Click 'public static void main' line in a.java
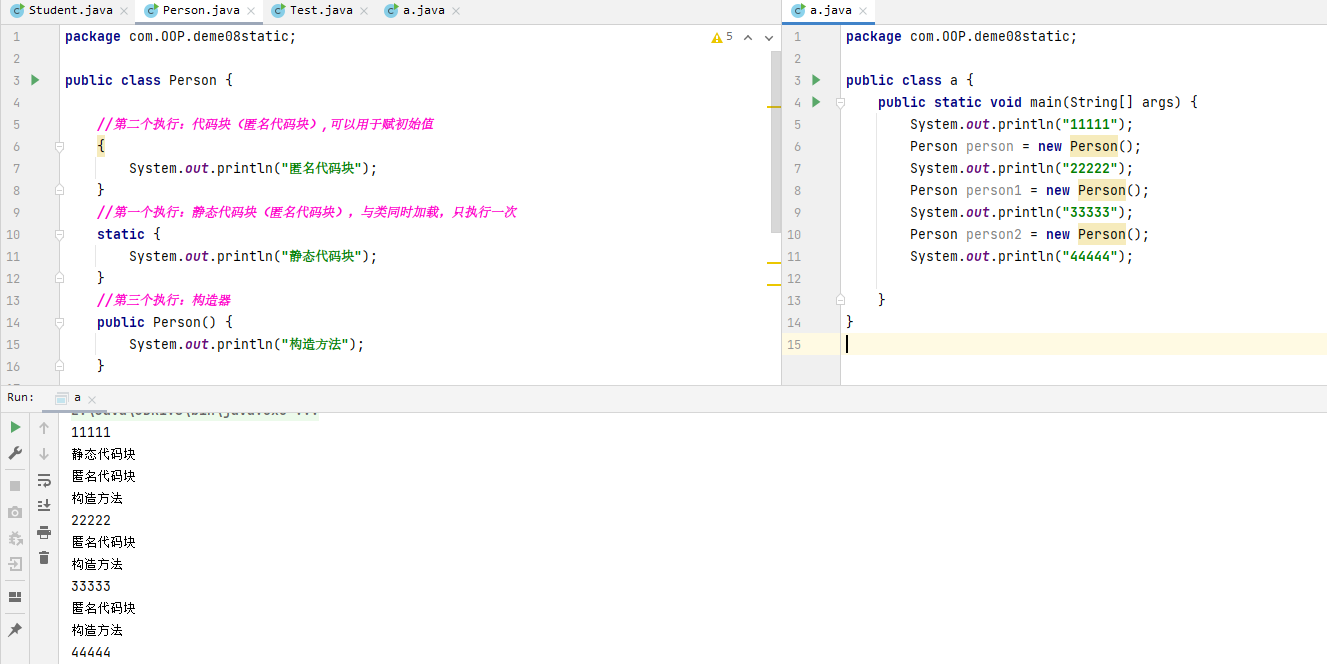The width and height of the screenshot is (1327, 664). [x=1037, y=102]
